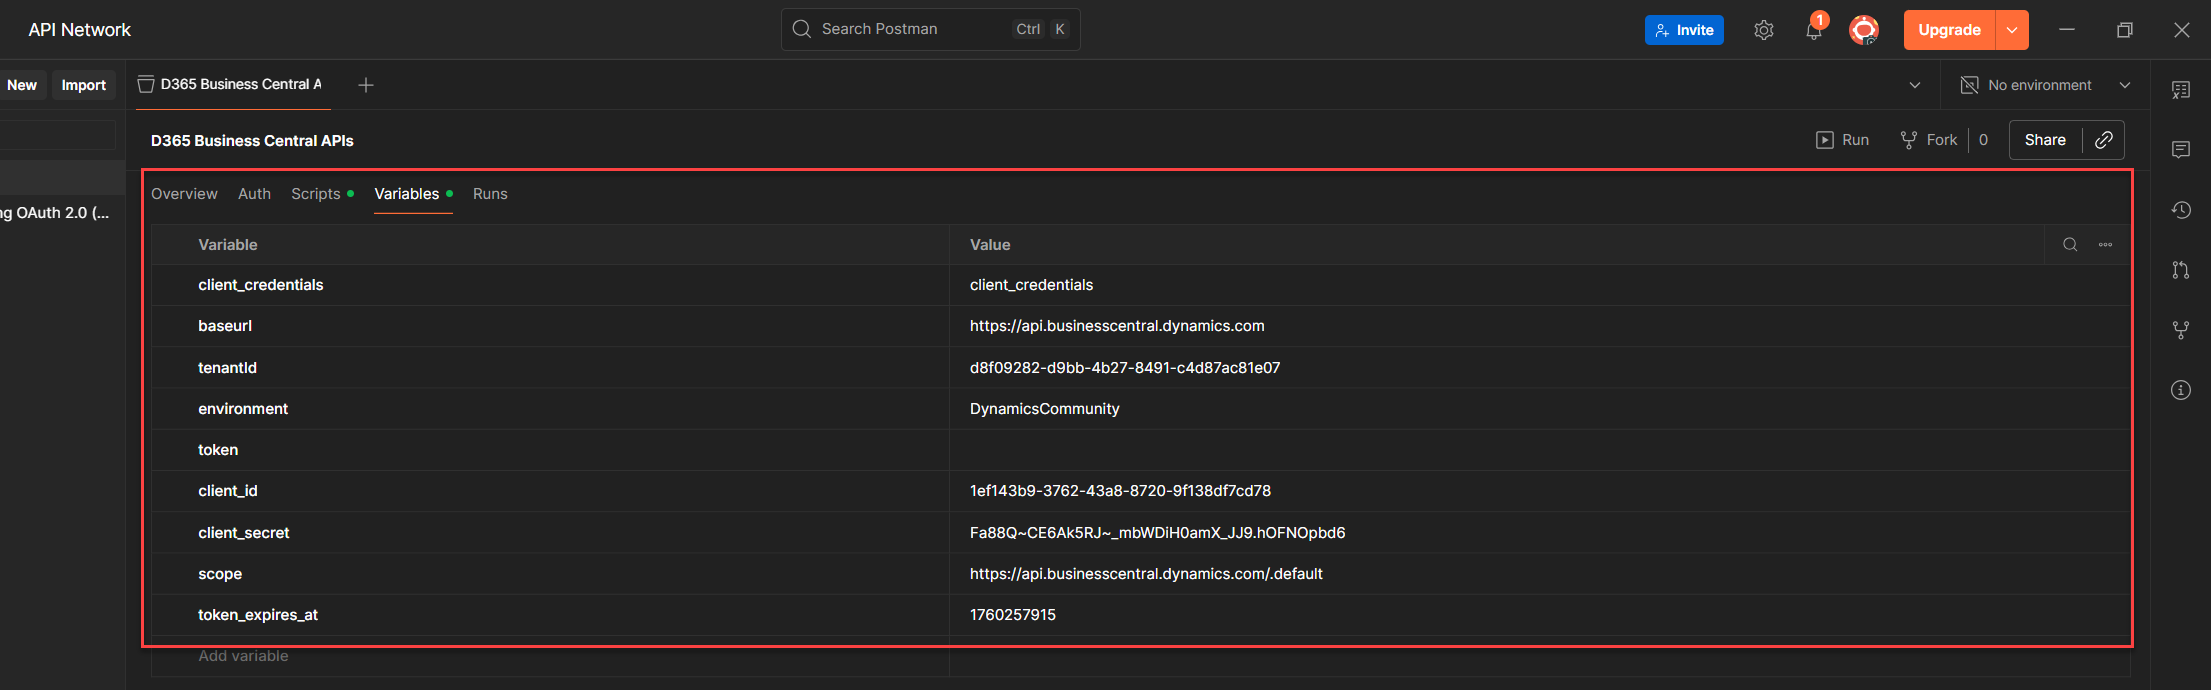Image resolution: width=2211 pixels, height=690 pixels.
Task: Click the client_credentials value cell
Action: click(1539, 285)
